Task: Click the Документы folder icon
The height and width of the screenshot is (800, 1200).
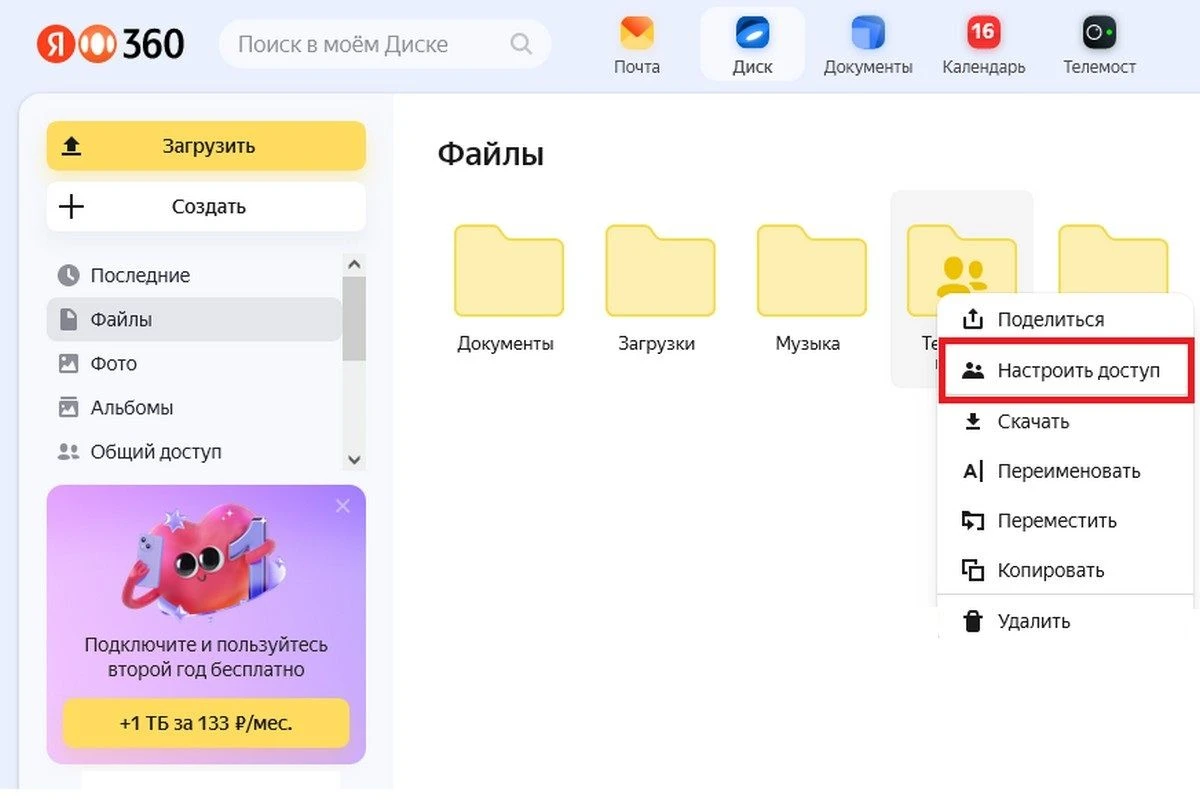Action: coord(509,270)
